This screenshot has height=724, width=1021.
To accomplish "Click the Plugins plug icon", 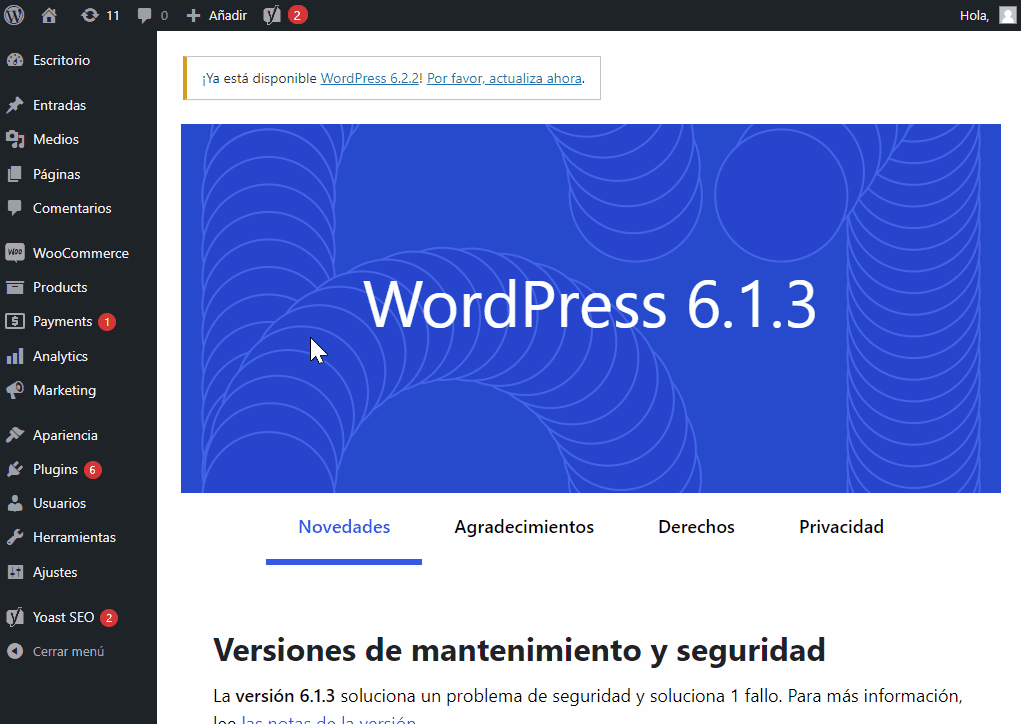I will point(15,469).
